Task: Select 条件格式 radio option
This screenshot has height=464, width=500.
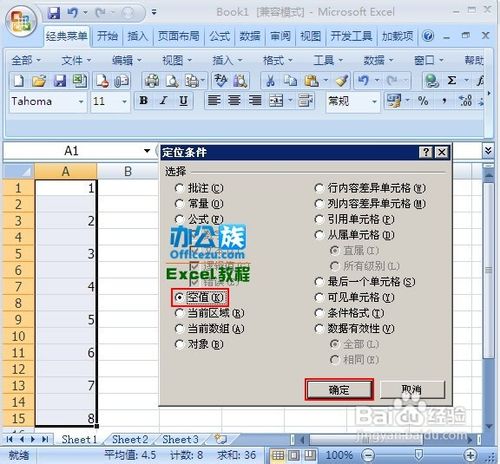Action: click(349, 313)
